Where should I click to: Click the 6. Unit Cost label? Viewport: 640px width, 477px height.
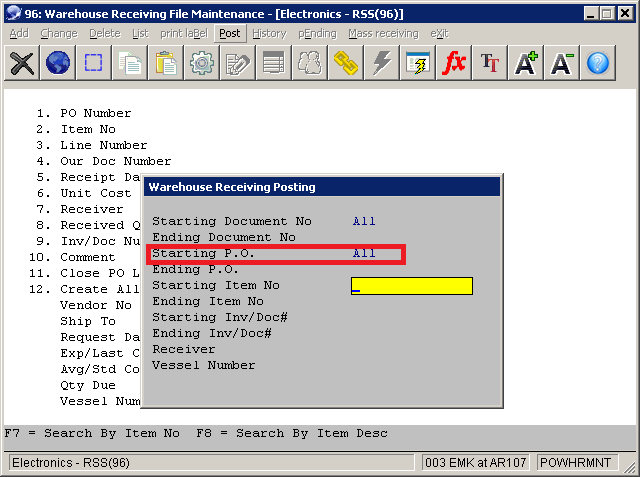(84, 193)
